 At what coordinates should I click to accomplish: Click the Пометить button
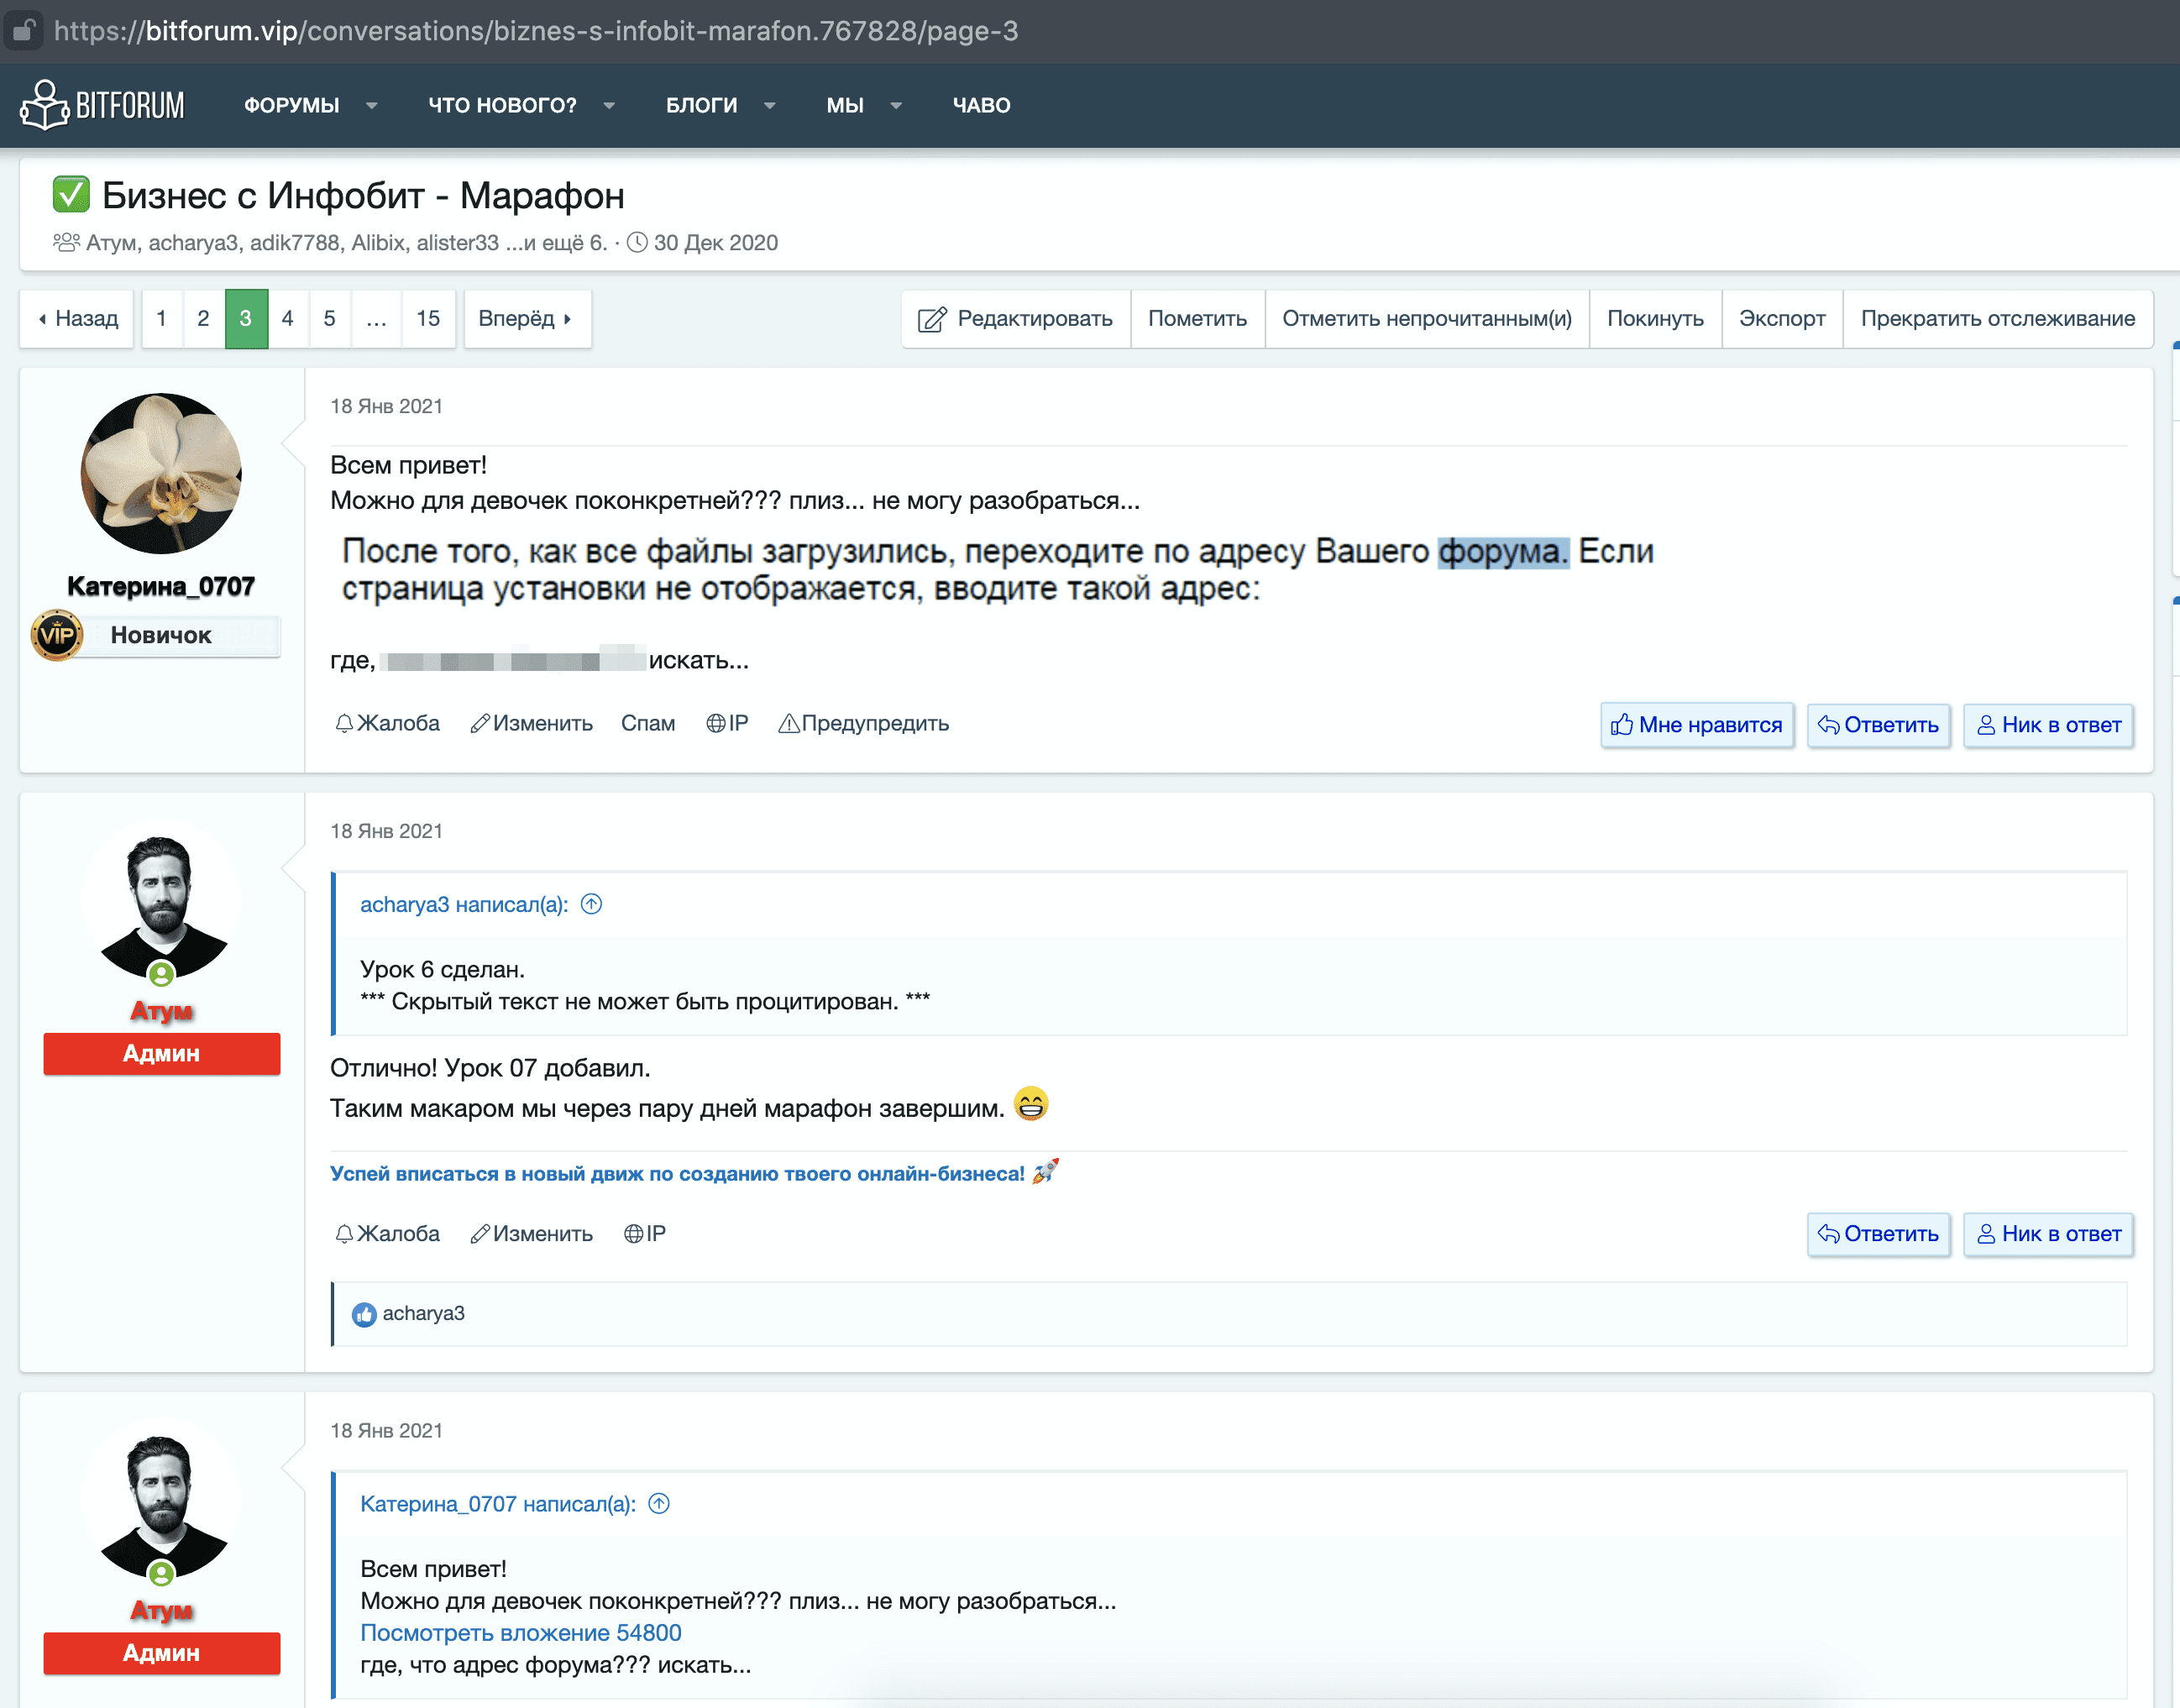point(1197,319)
